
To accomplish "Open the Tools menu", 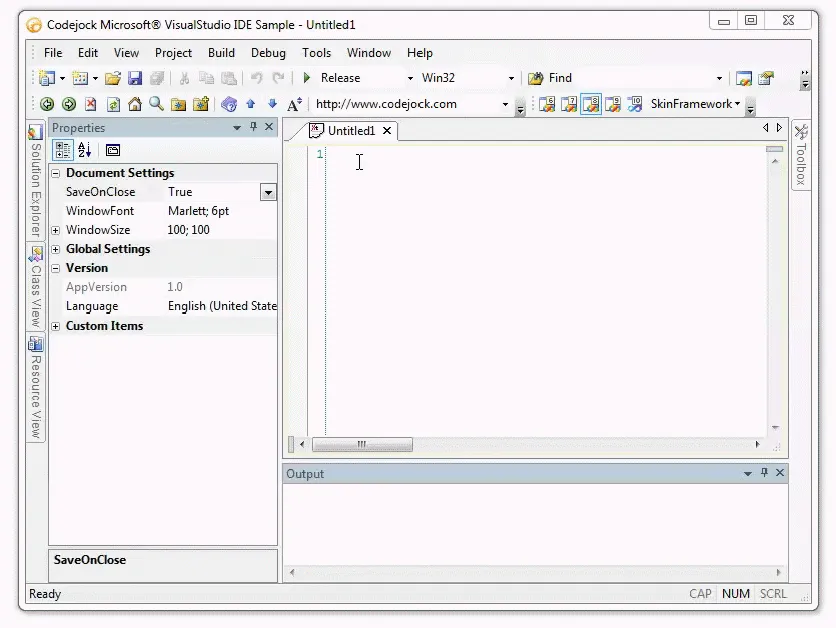I will 316,53.
